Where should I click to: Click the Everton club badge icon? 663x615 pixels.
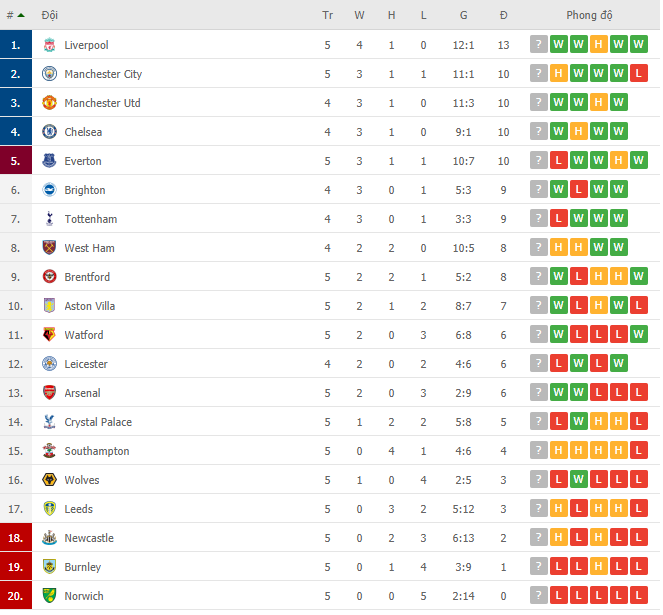[x=49, y=161]
